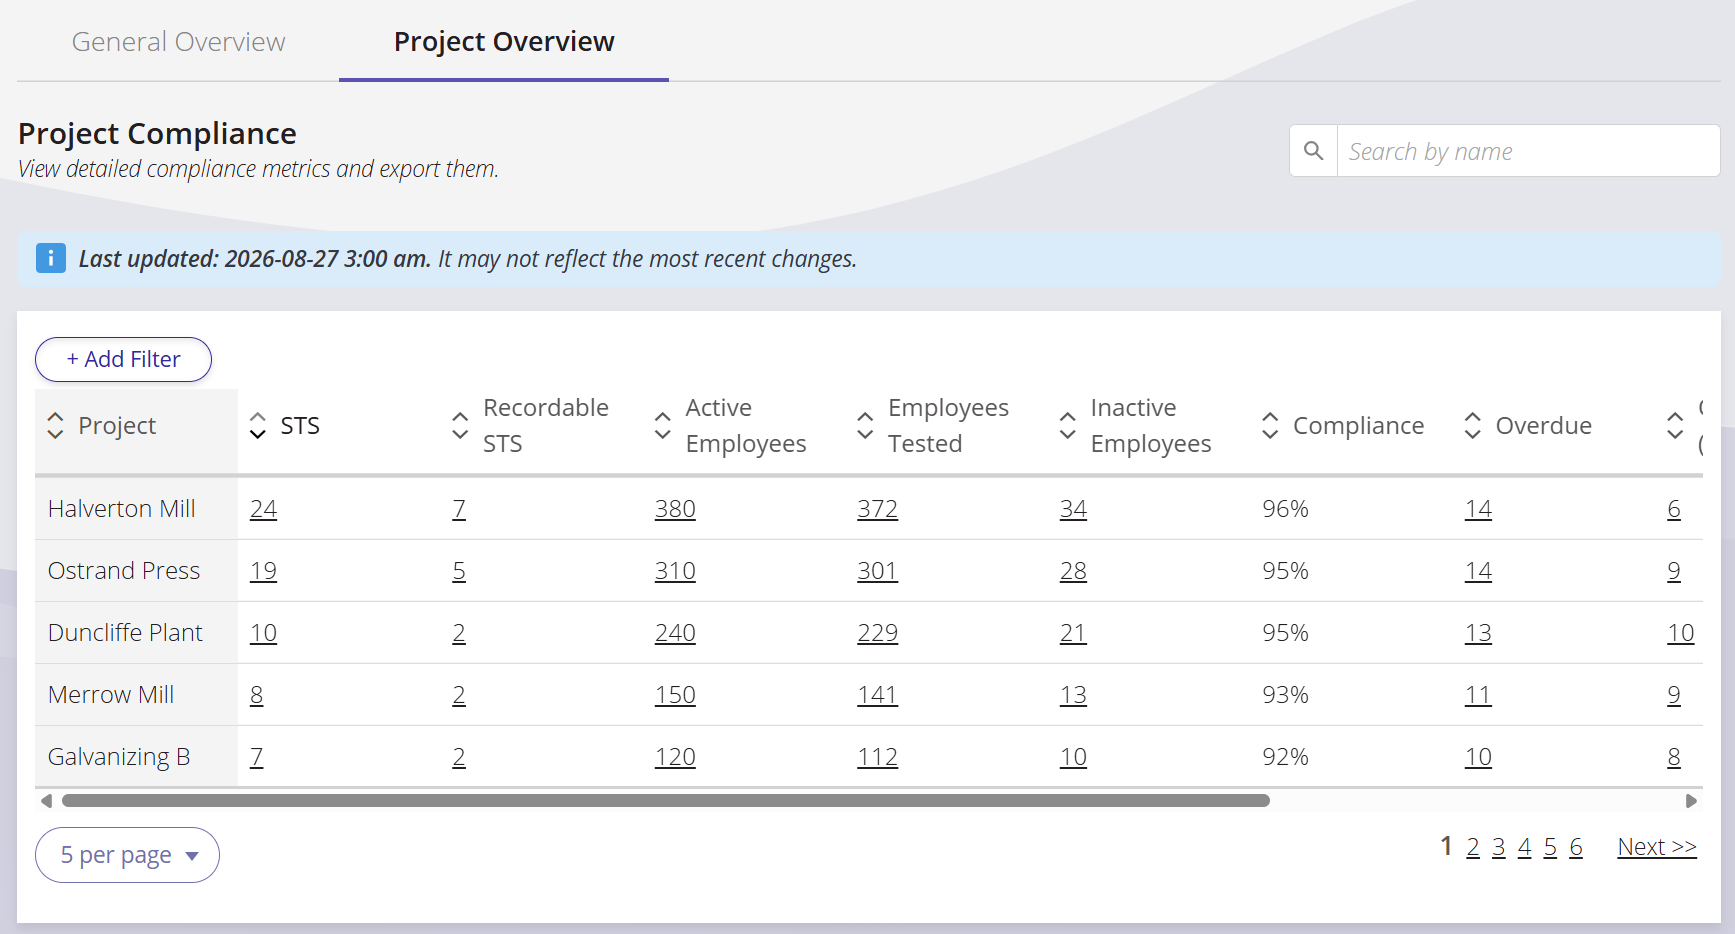1735x934 pixels.
Task: Open Halverton Mill employees tested 372
Action: [x=877, y=509]
